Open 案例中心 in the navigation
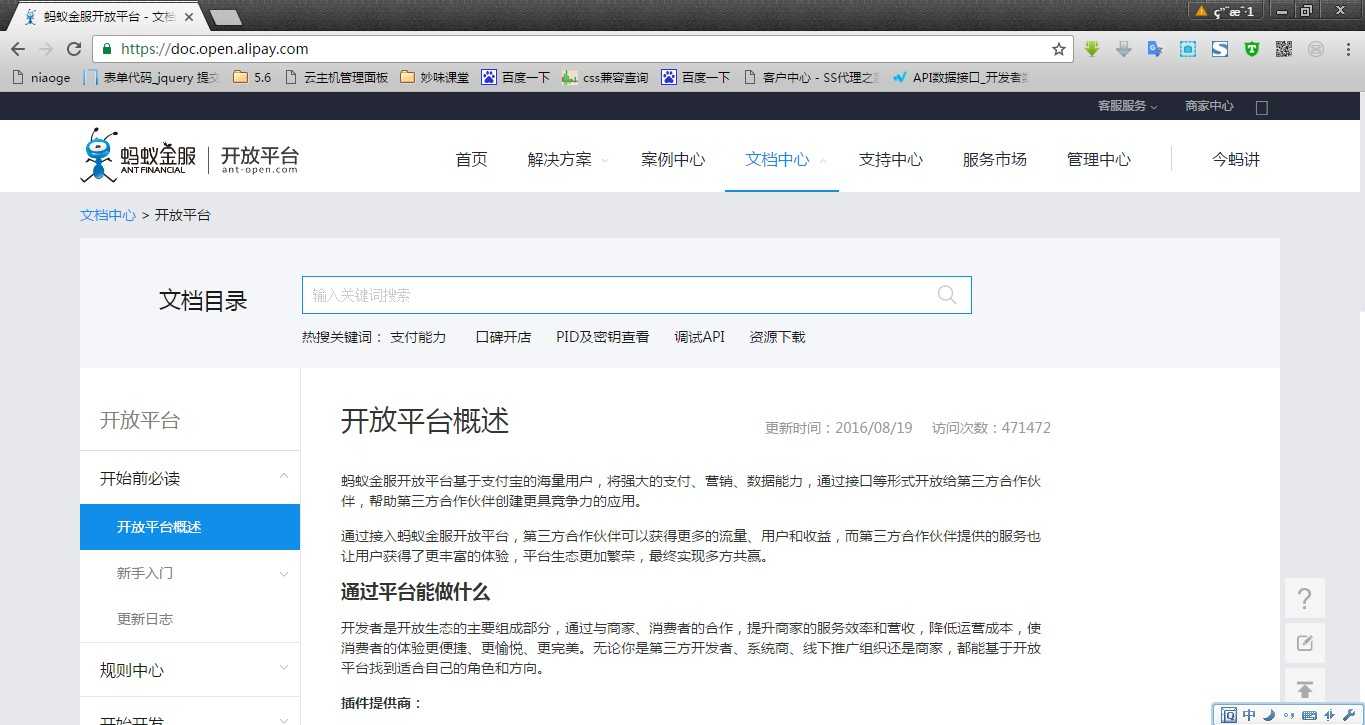1365x725 pixels. pos(673,159)
